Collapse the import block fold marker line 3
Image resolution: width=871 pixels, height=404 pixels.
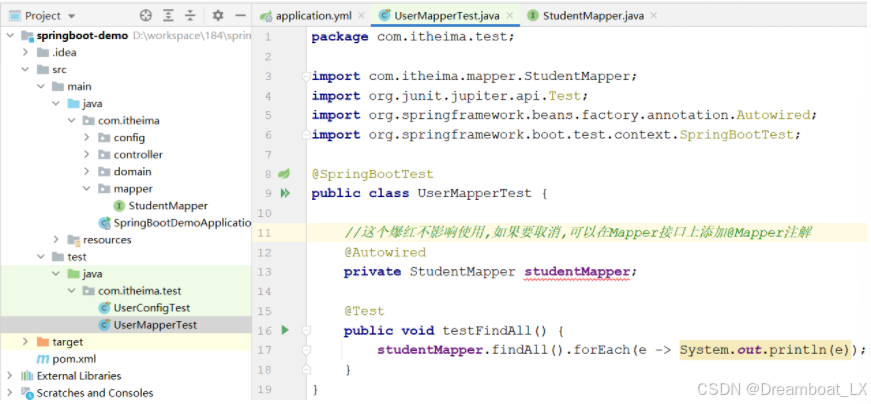point(306,76)
